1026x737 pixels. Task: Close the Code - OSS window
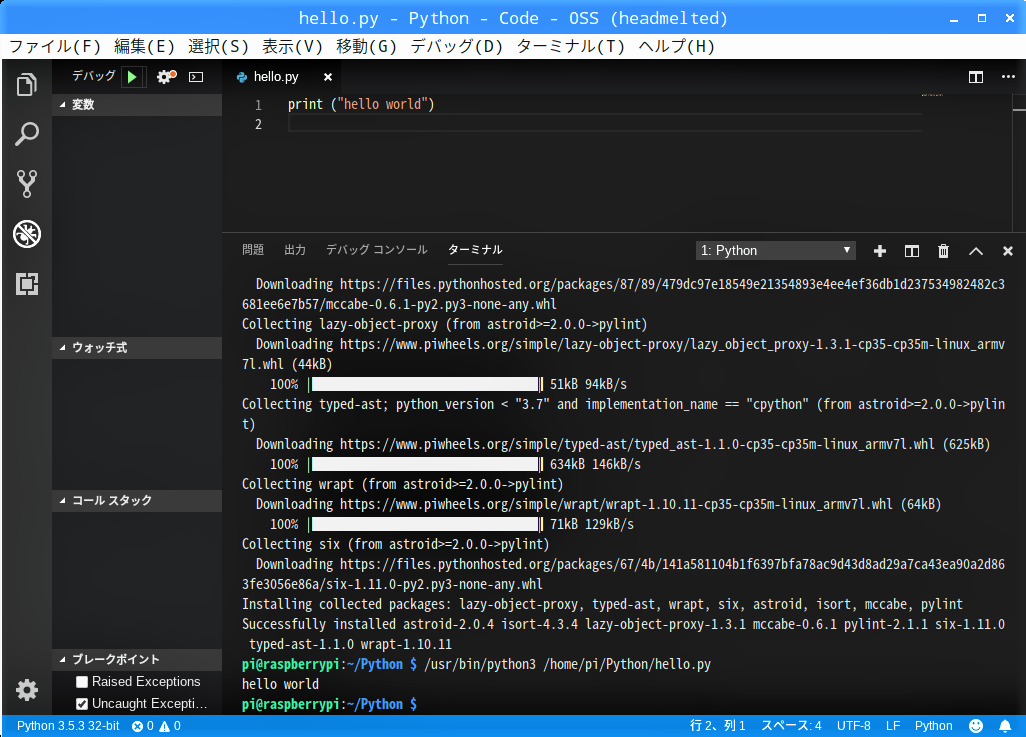point(1010,18)
